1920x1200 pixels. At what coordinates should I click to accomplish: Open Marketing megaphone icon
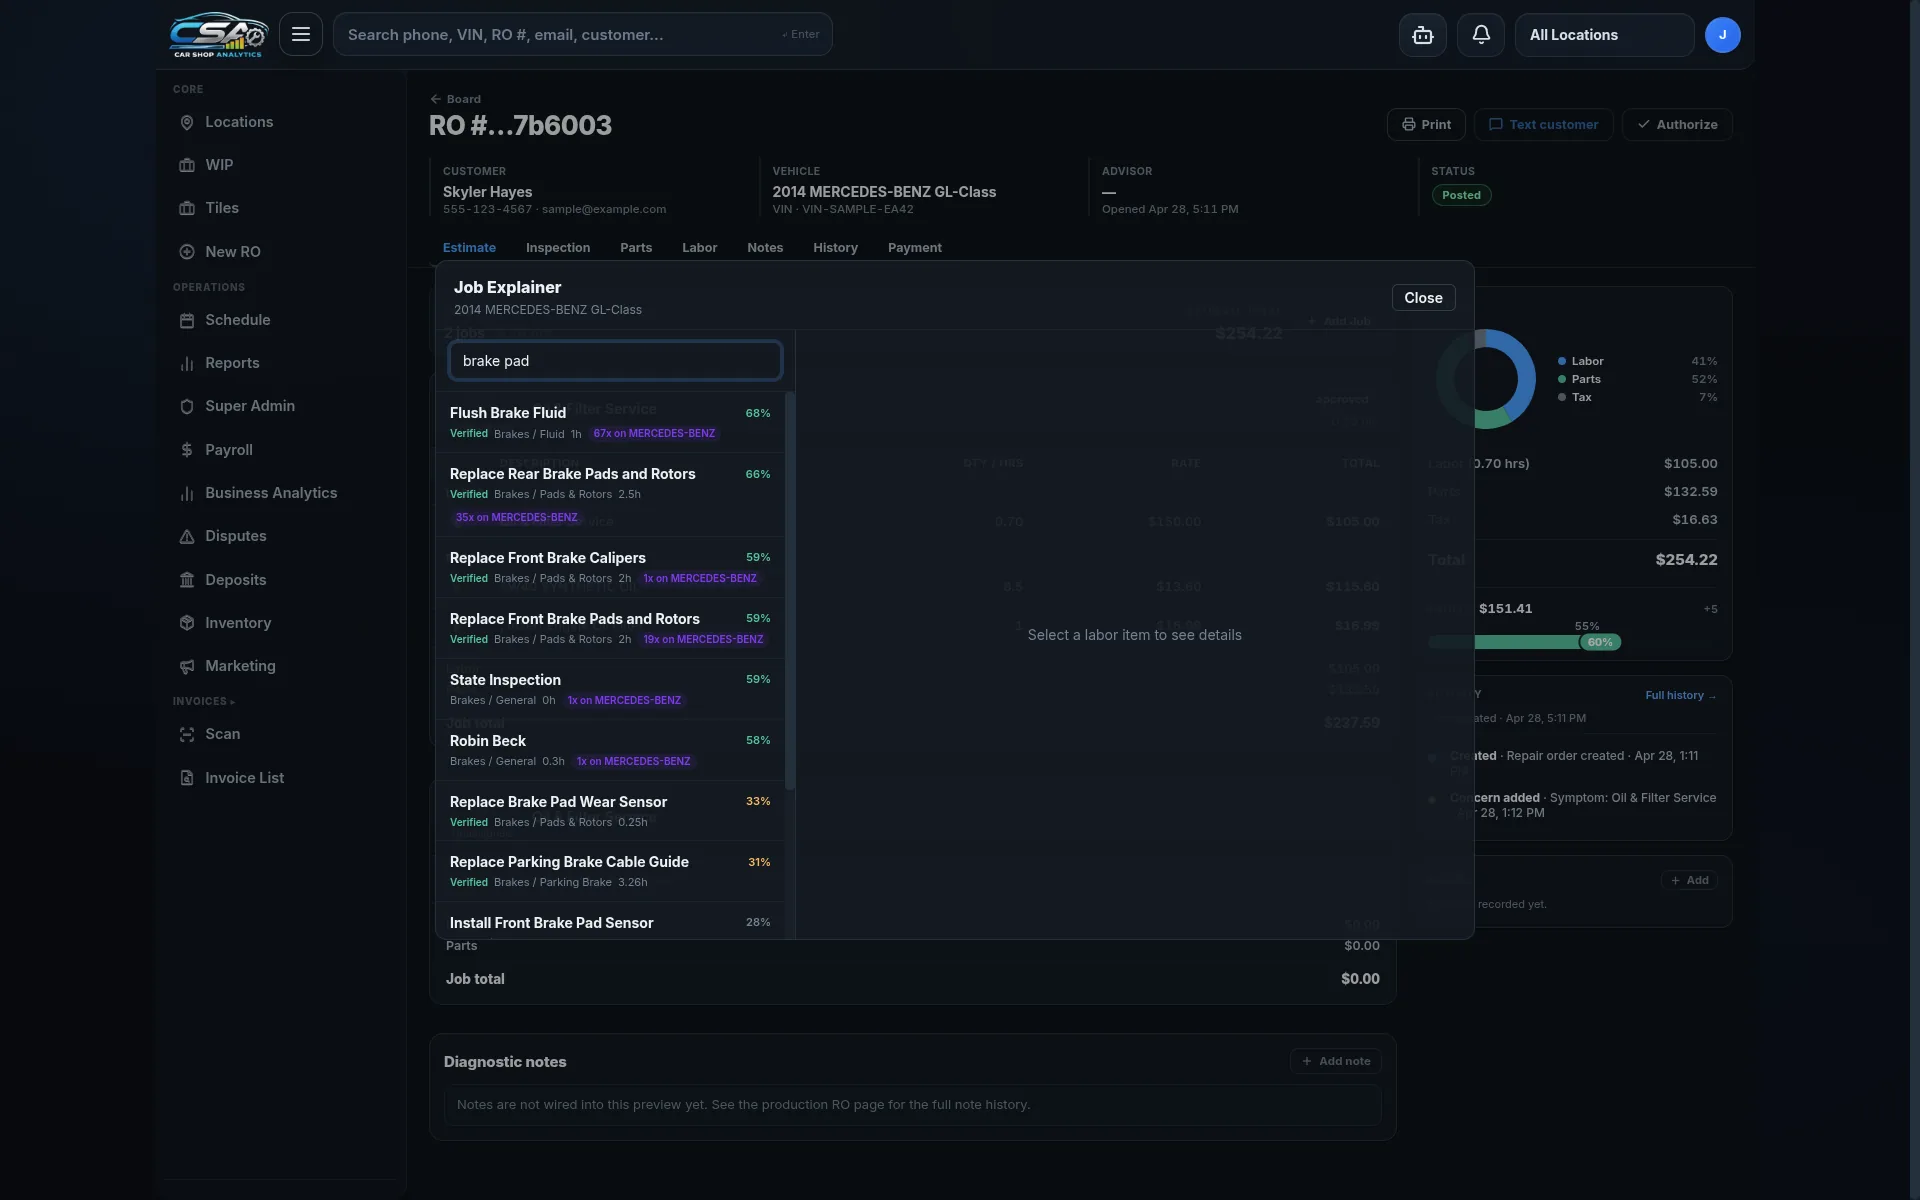187,666
